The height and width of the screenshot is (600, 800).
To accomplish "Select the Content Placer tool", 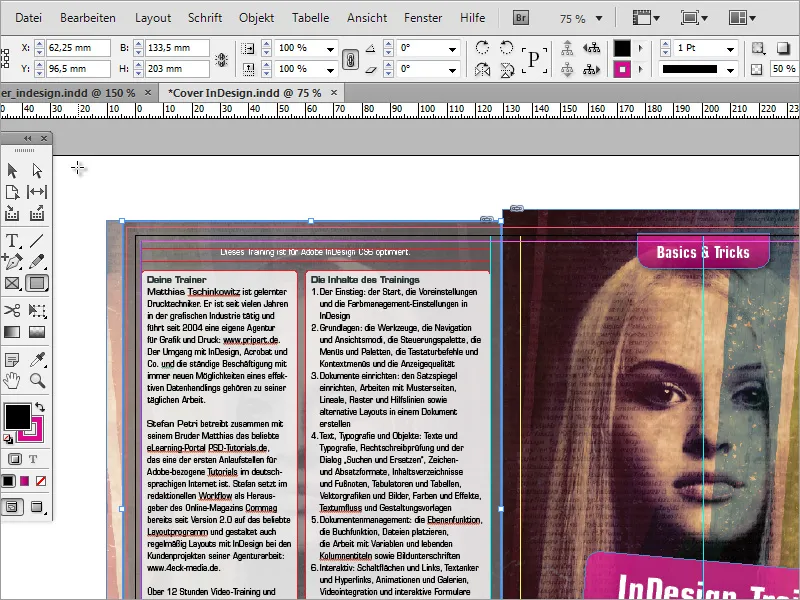I will tap(37, 213).
